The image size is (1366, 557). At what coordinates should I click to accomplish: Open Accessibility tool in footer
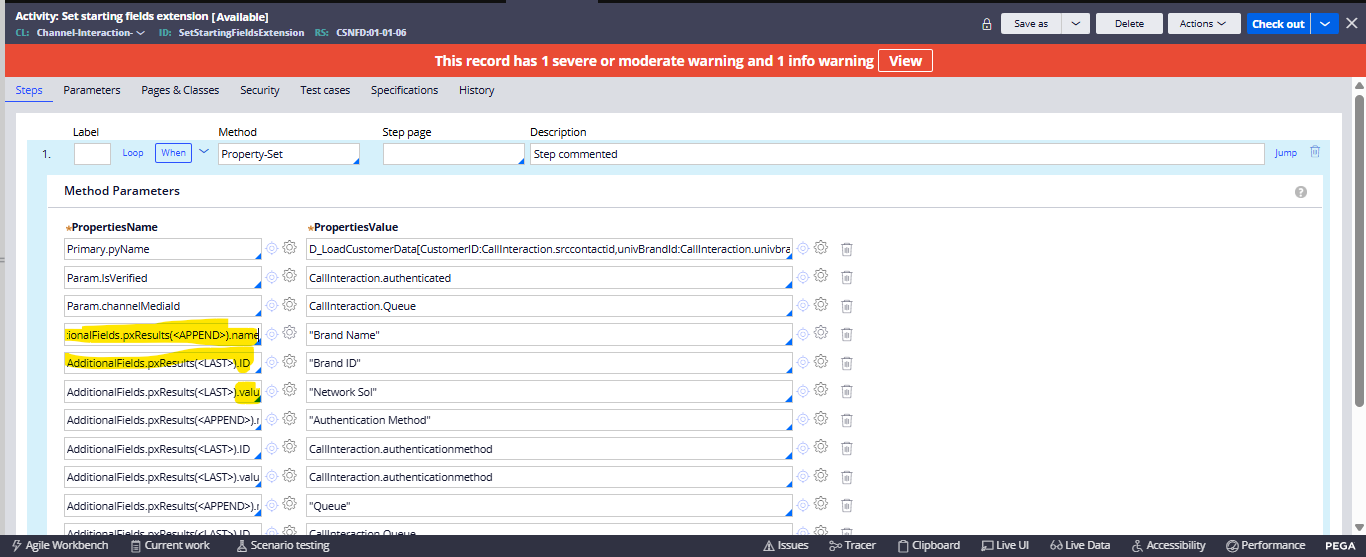tap(1168, 545)
